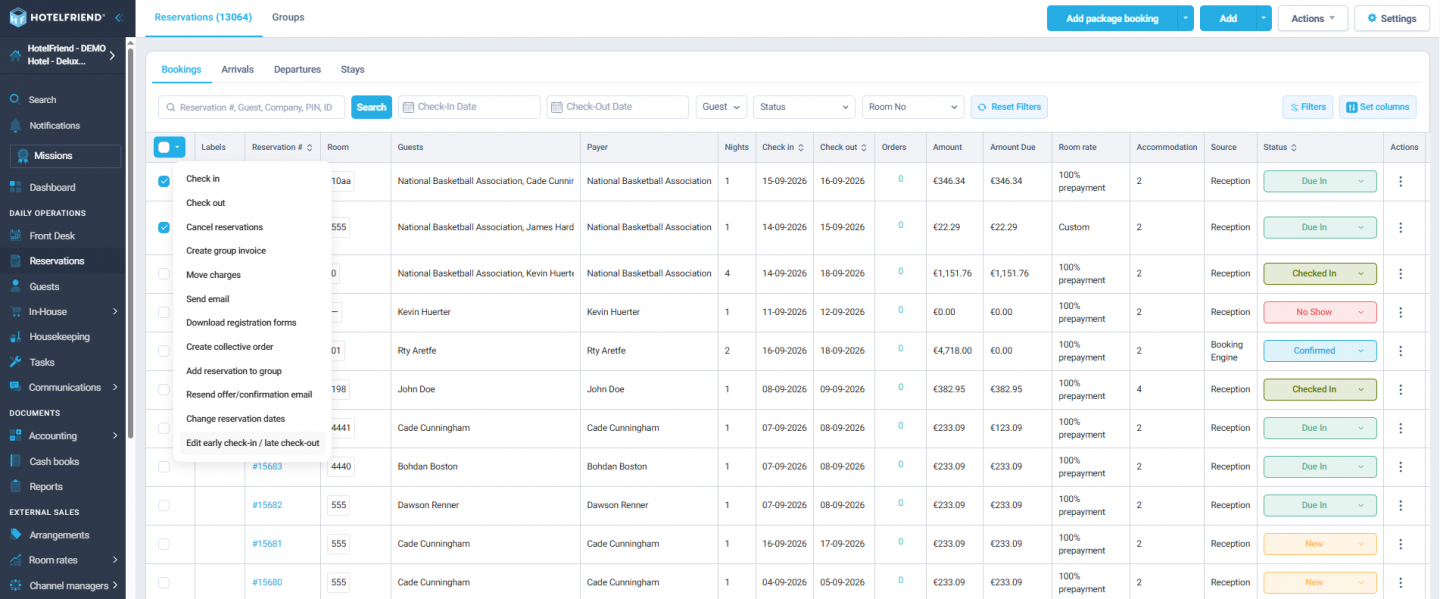
Task: Open three-dot actions for Bohdan Boston row
Action: [x=1401, y=466]
